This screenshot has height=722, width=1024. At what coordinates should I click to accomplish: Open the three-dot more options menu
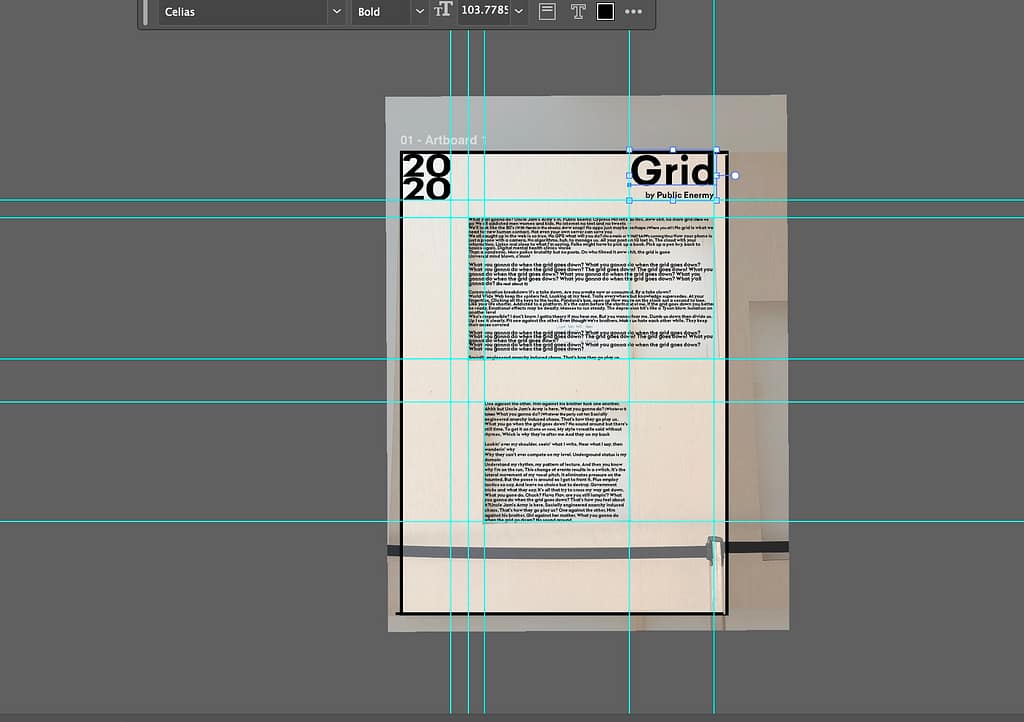point(634,12)
